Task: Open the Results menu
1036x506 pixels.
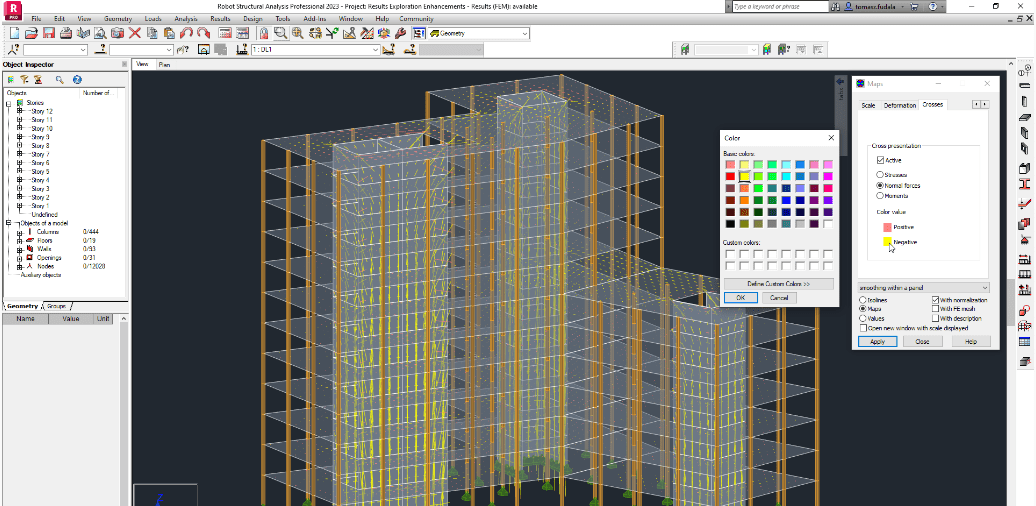Action: (x=220, y=18)
